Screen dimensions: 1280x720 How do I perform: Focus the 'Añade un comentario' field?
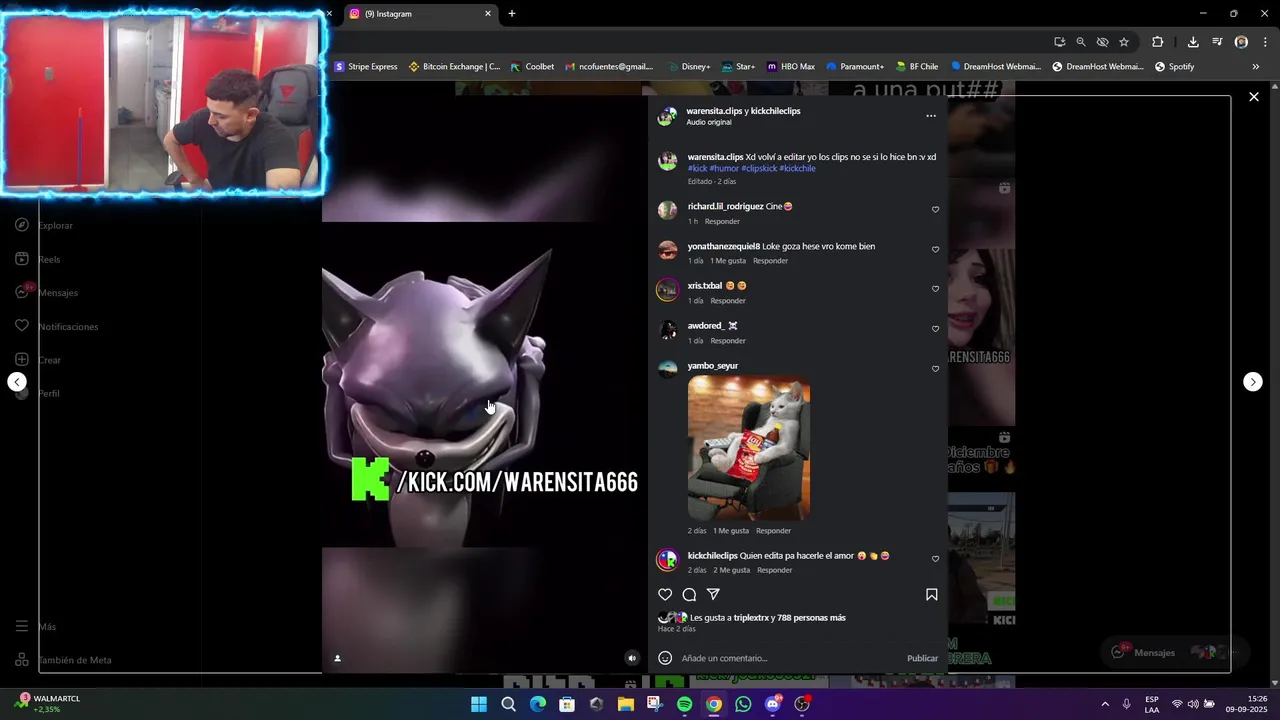pyautogui.click(x=790, y=658)
